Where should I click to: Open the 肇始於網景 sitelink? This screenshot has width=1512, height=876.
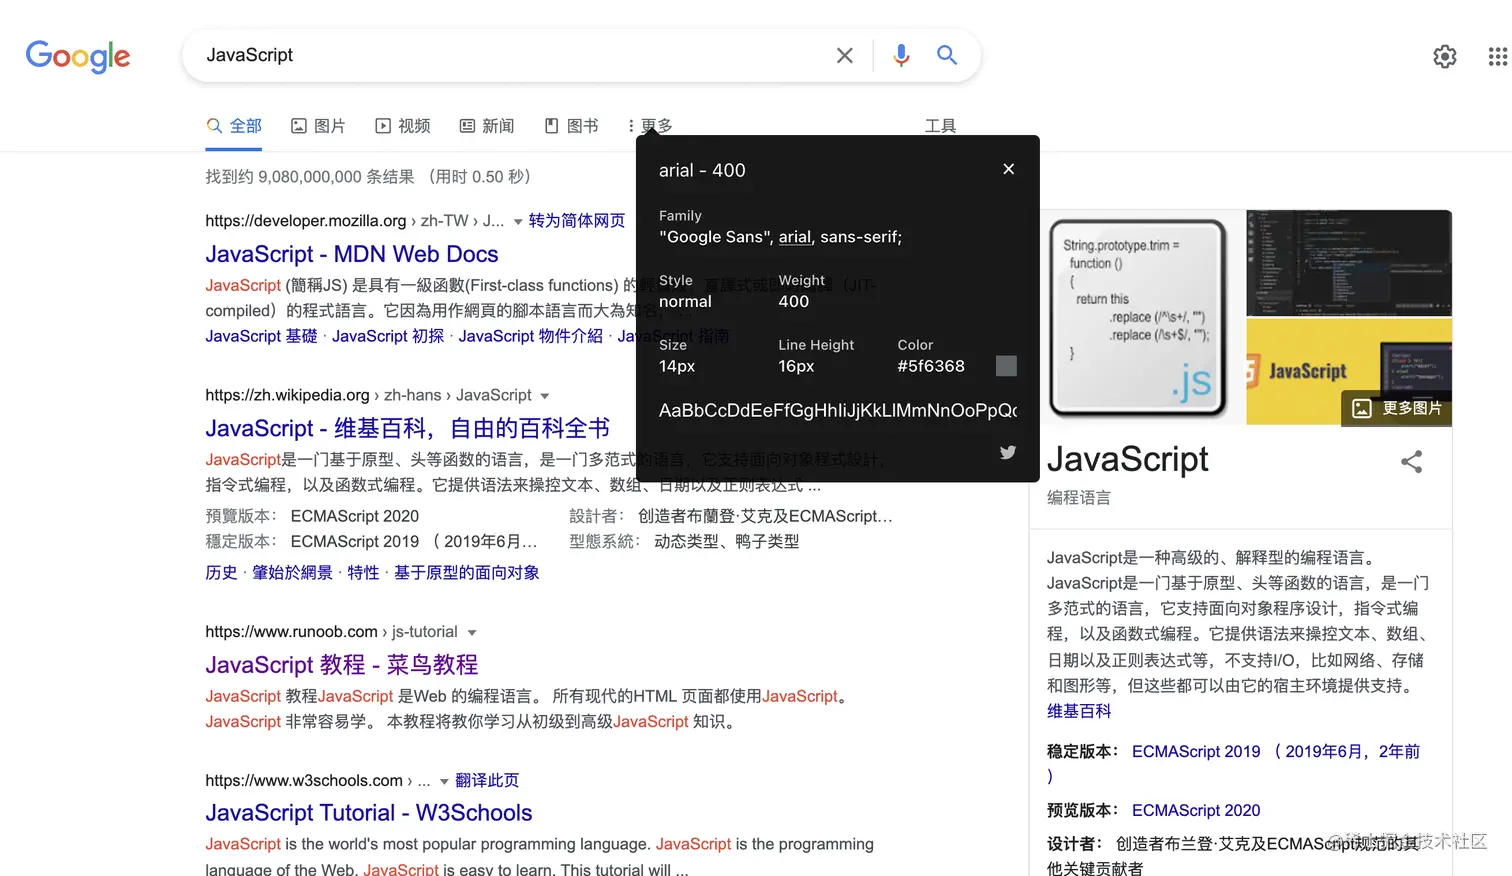(292, 572)
